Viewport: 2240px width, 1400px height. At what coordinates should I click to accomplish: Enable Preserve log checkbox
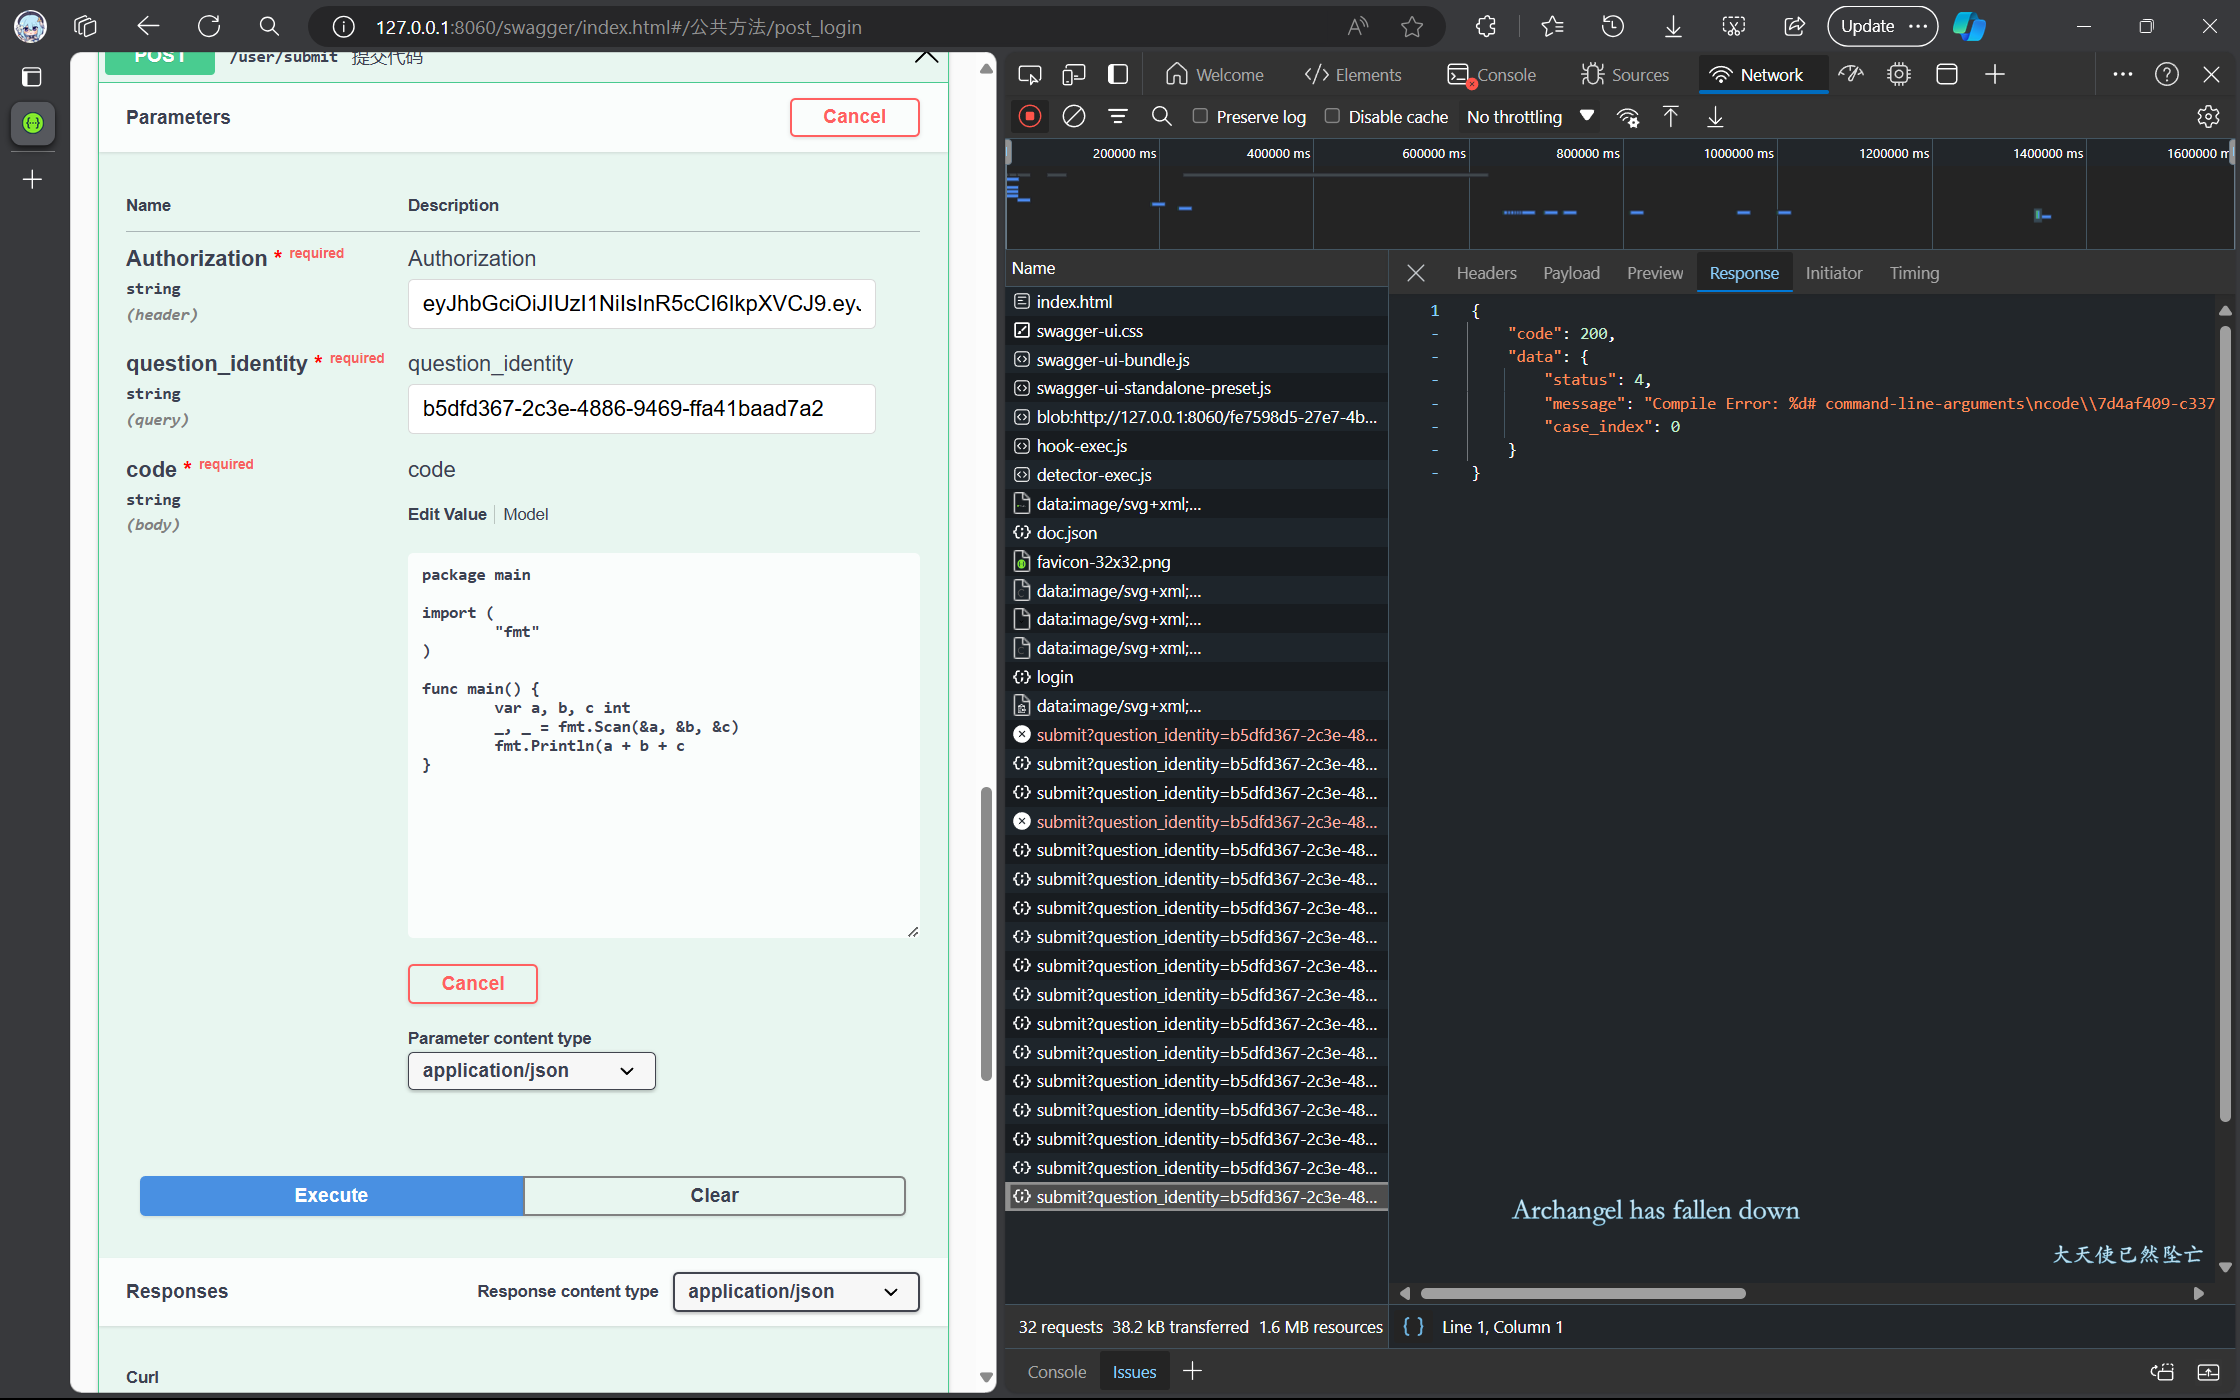[x=1200, y=116]
